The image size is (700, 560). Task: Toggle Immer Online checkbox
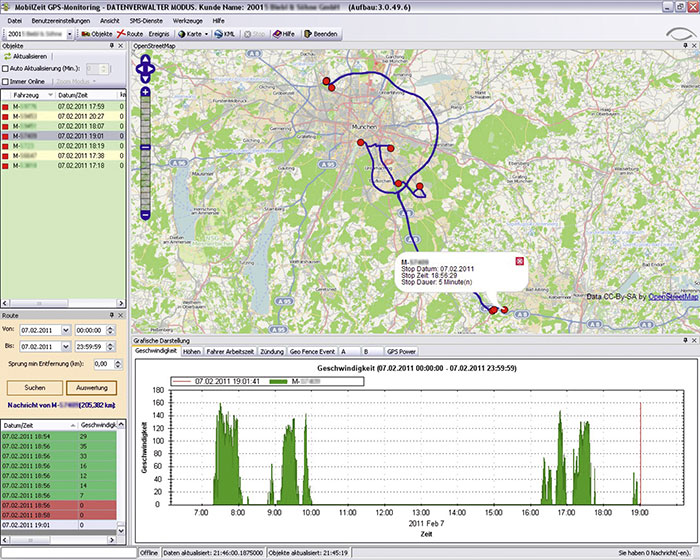(5, 82)
